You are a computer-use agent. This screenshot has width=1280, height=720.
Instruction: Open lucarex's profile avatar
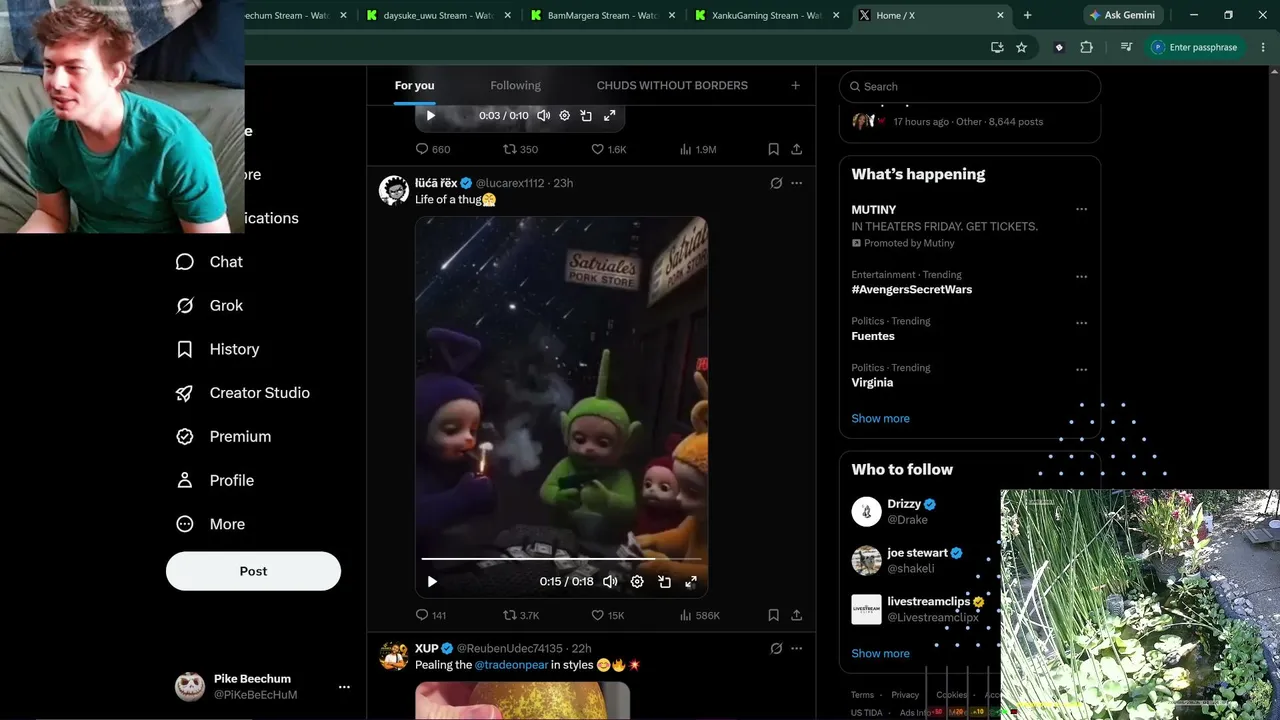[394, 190]
